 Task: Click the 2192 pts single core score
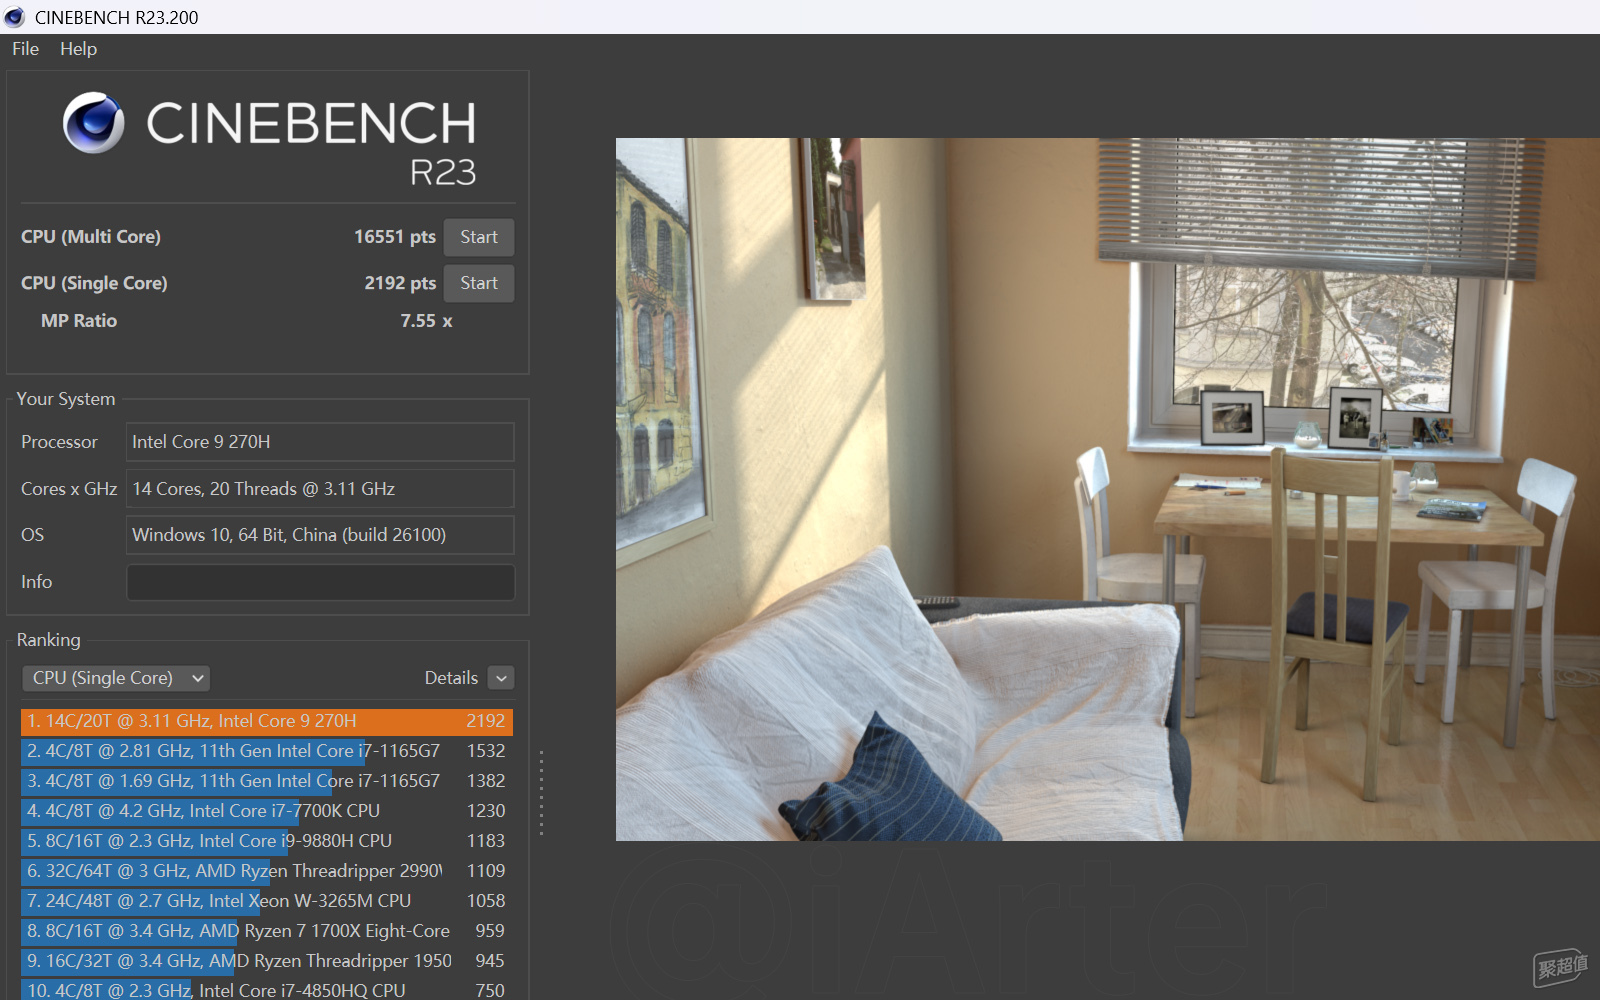[x=400, y=283]
